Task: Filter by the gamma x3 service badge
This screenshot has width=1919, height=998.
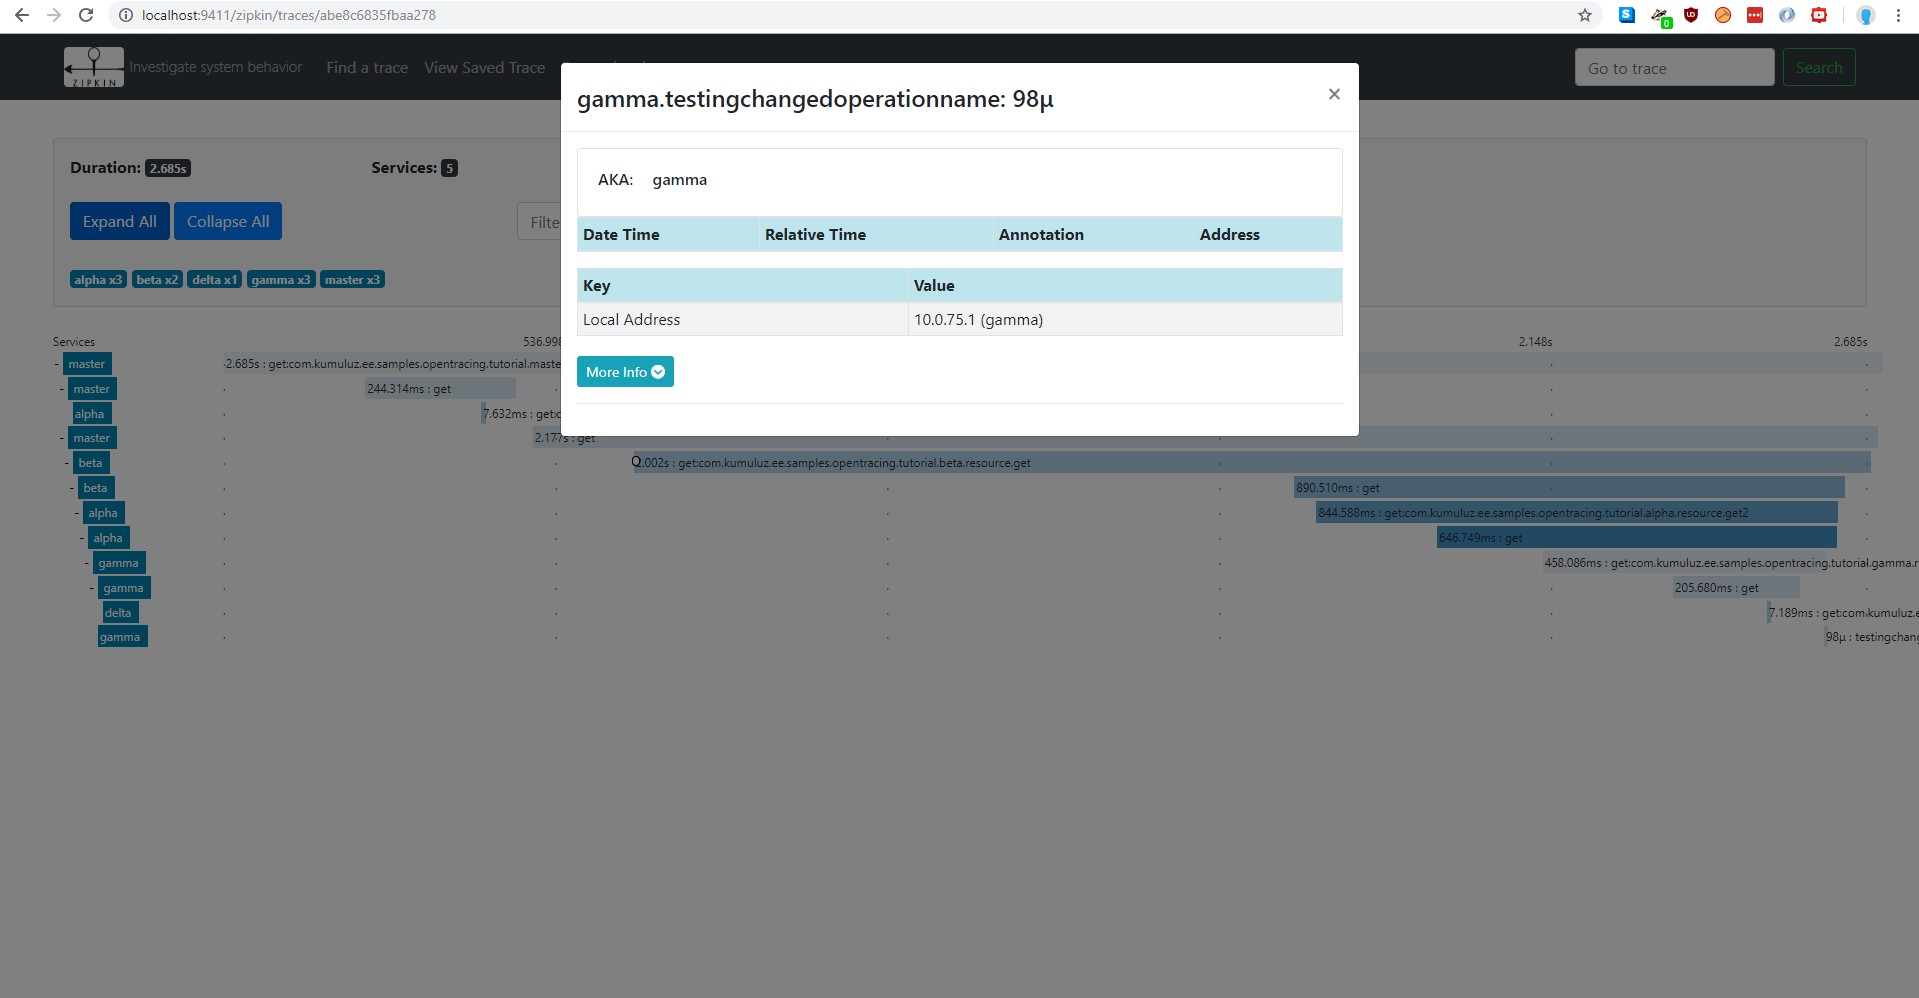Action: click(x=281, y=280)
